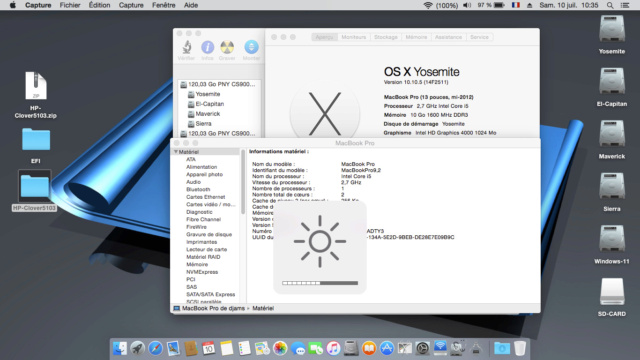The height and width of the screenshot is (360, 640).
Task: Click the date 'Sam. 10 juil. 10:35'
Action: coord(569,5)
